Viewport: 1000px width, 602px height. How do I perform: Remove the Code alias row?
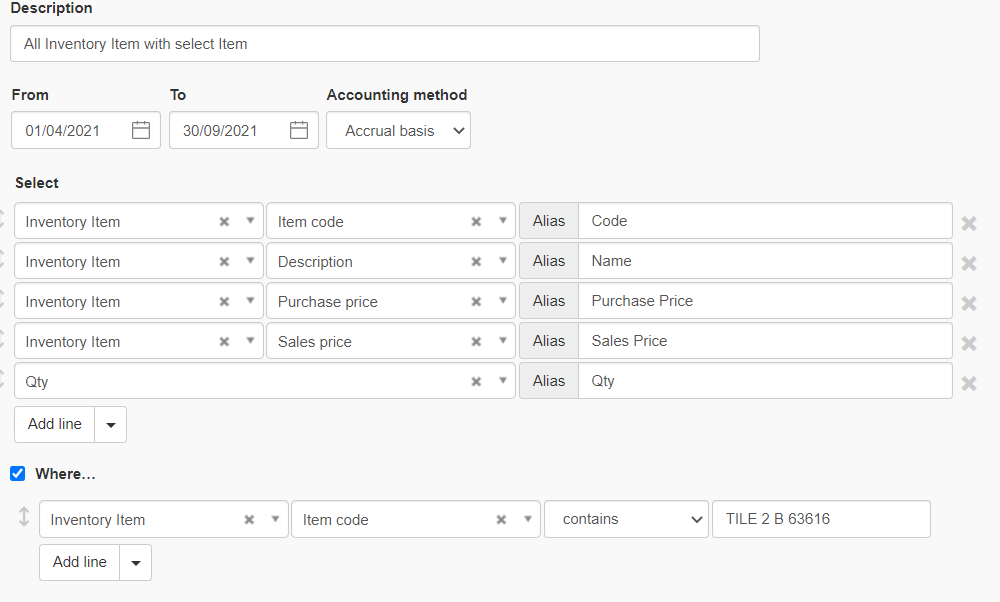pyautogui.click(x=968, y=223)
